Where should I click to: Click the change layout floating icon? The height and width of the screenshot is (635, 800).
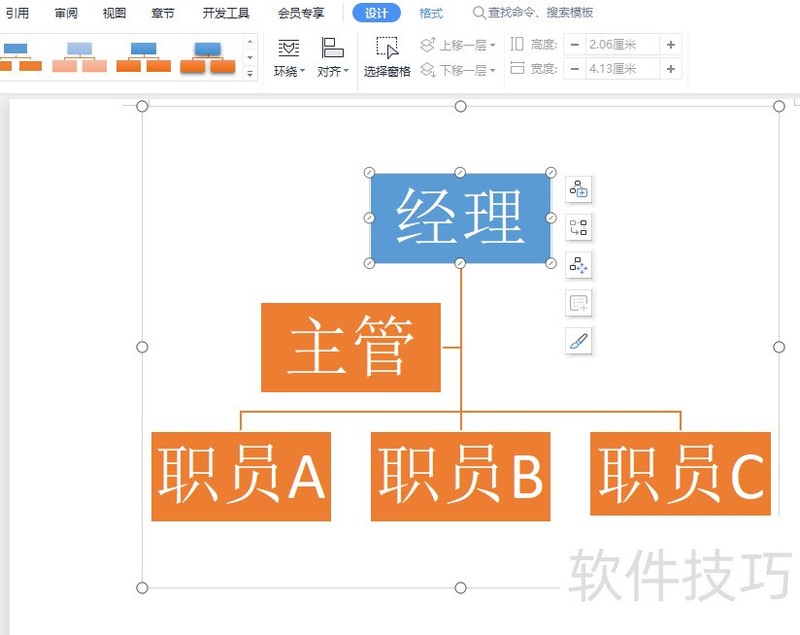tap(578, 228)
